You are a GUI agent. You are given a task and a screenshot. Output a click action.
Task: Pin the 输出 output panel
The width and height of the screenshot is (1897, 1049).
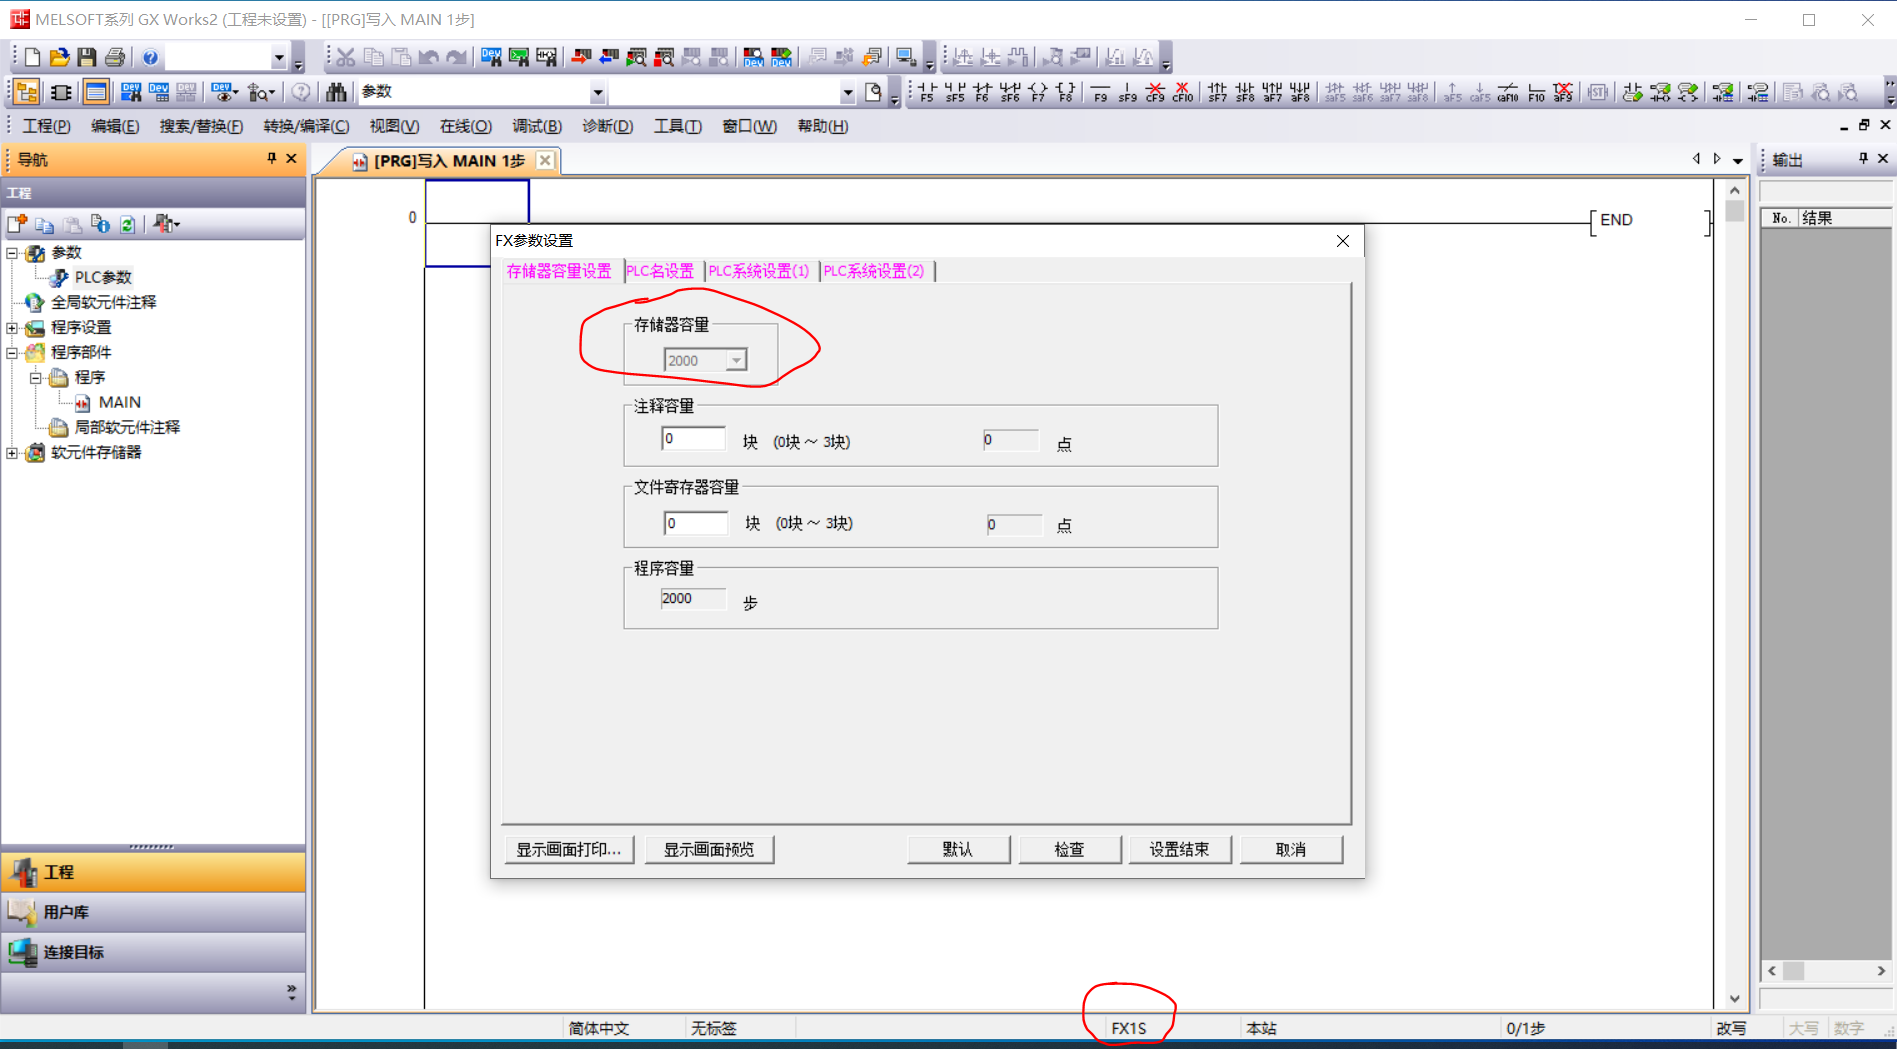(1863, 158)
